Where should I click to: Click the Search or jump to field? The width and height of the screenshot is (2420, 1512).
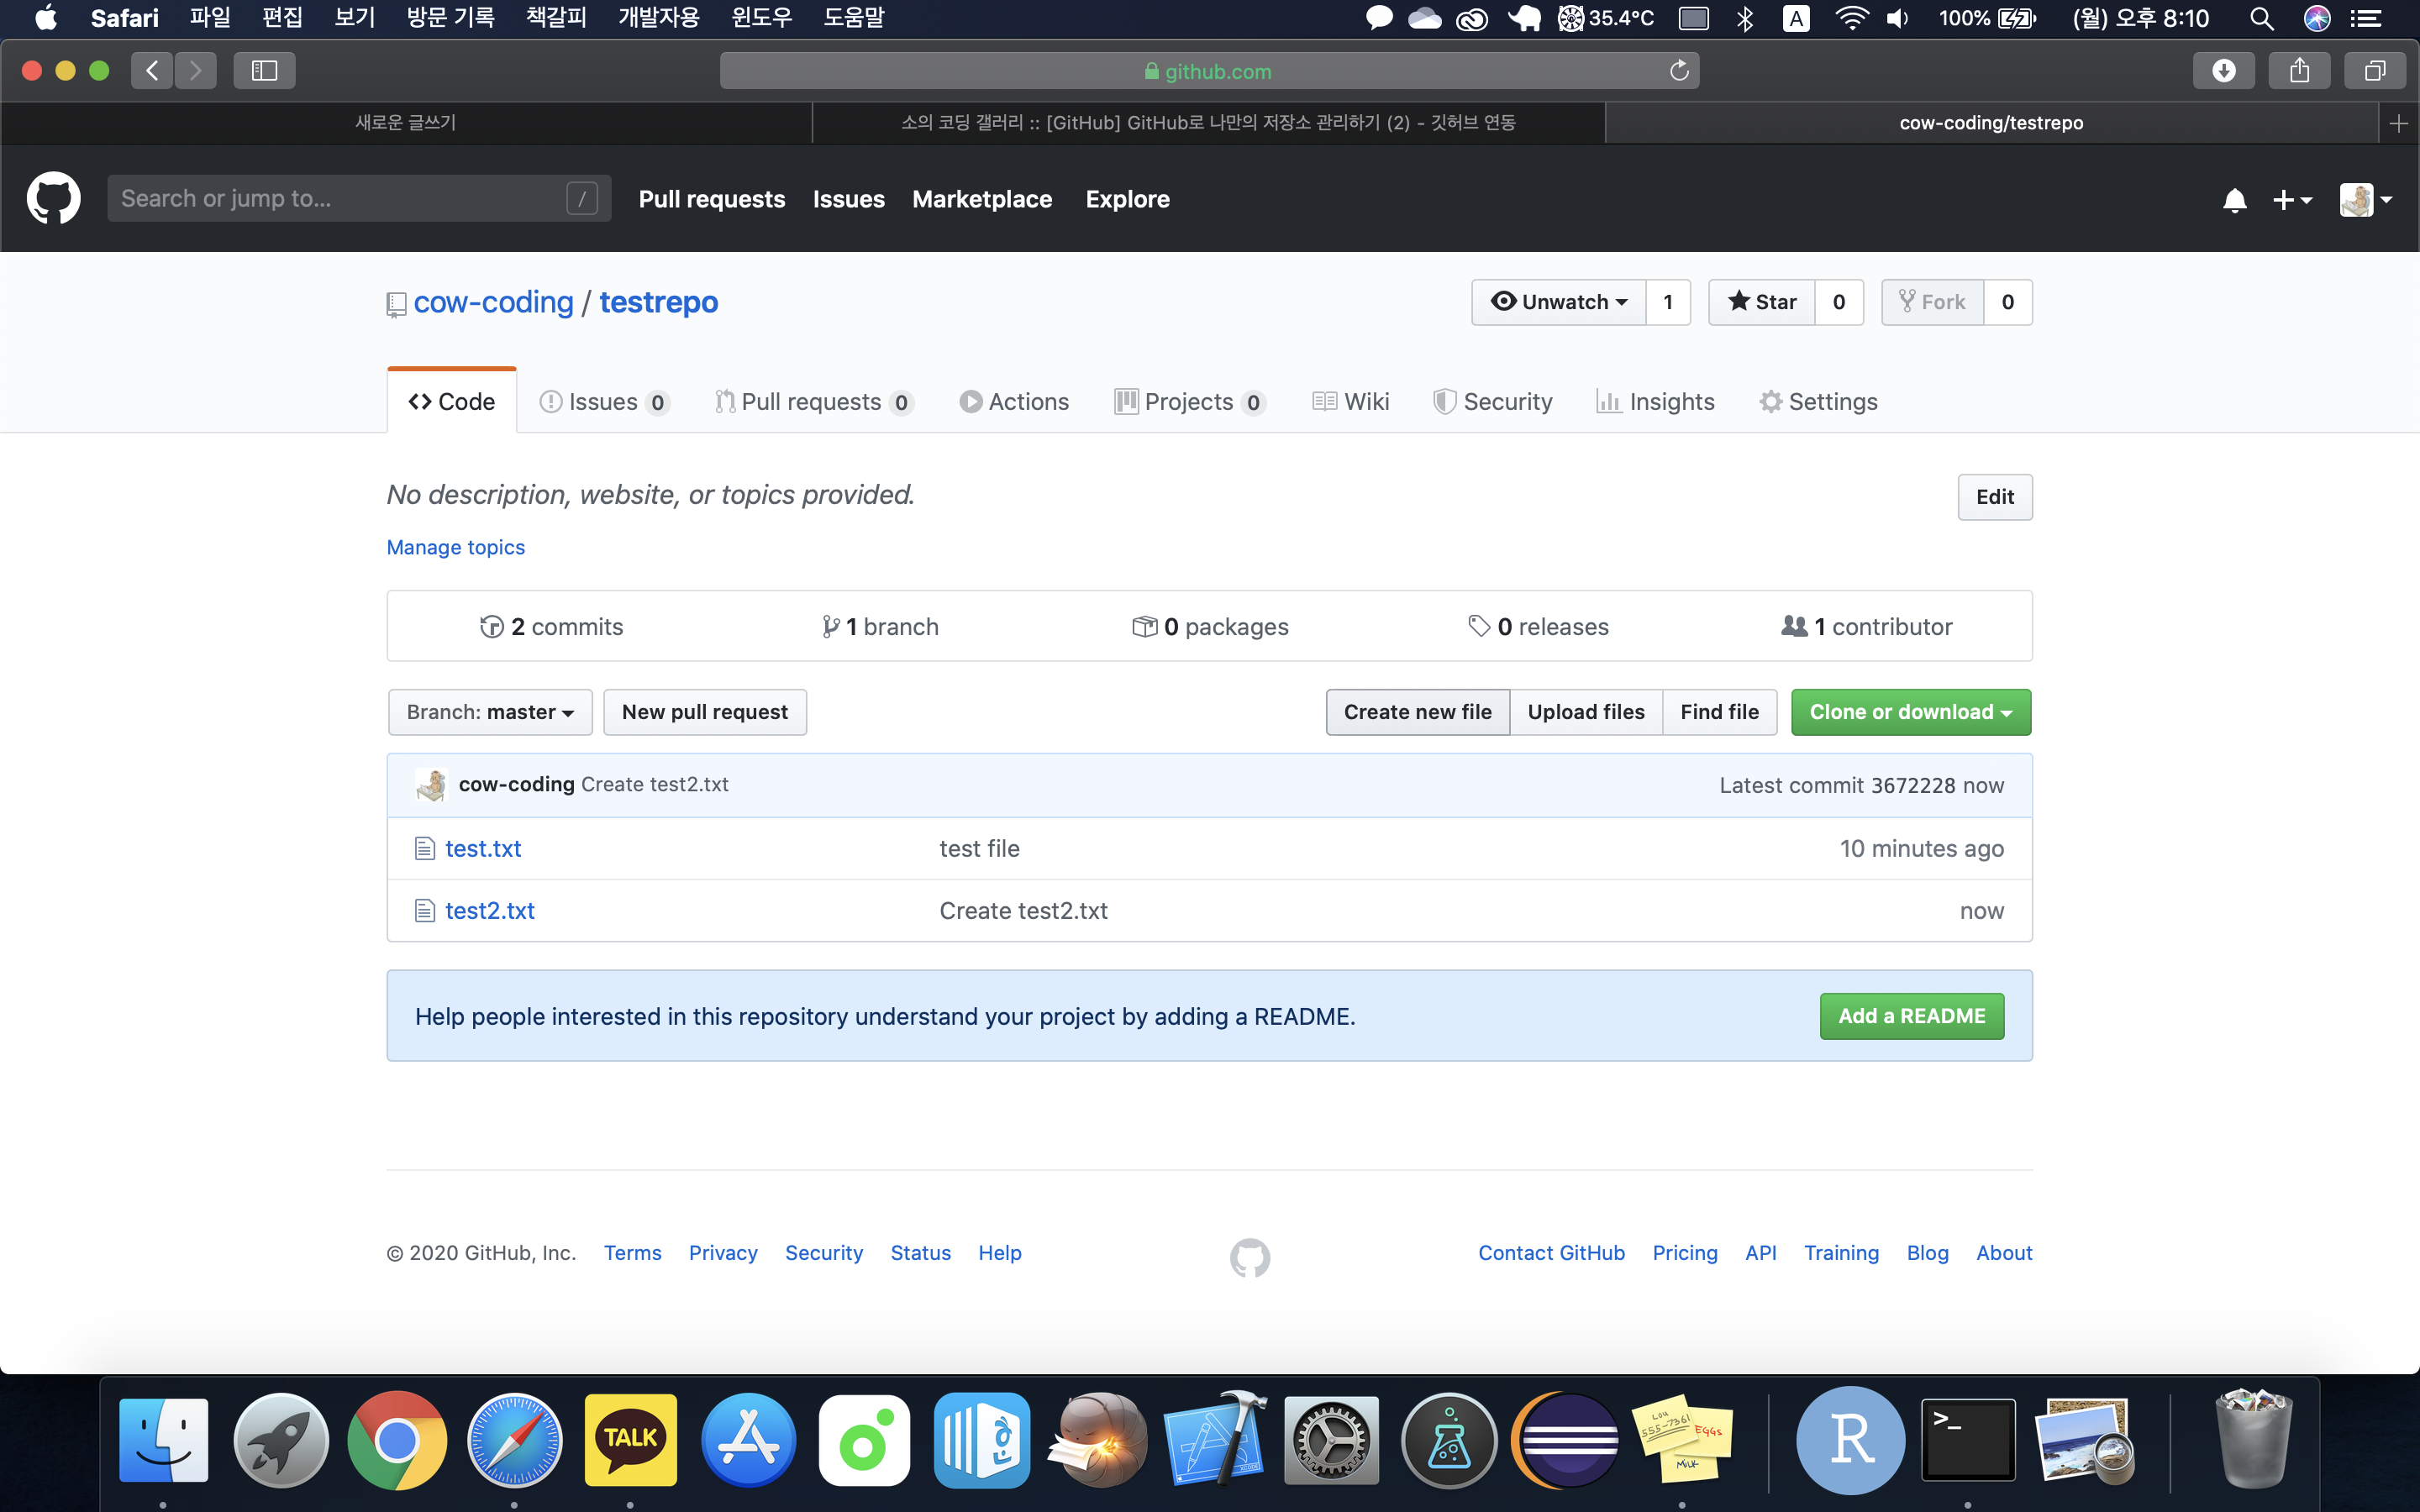[x=340, y=198]
